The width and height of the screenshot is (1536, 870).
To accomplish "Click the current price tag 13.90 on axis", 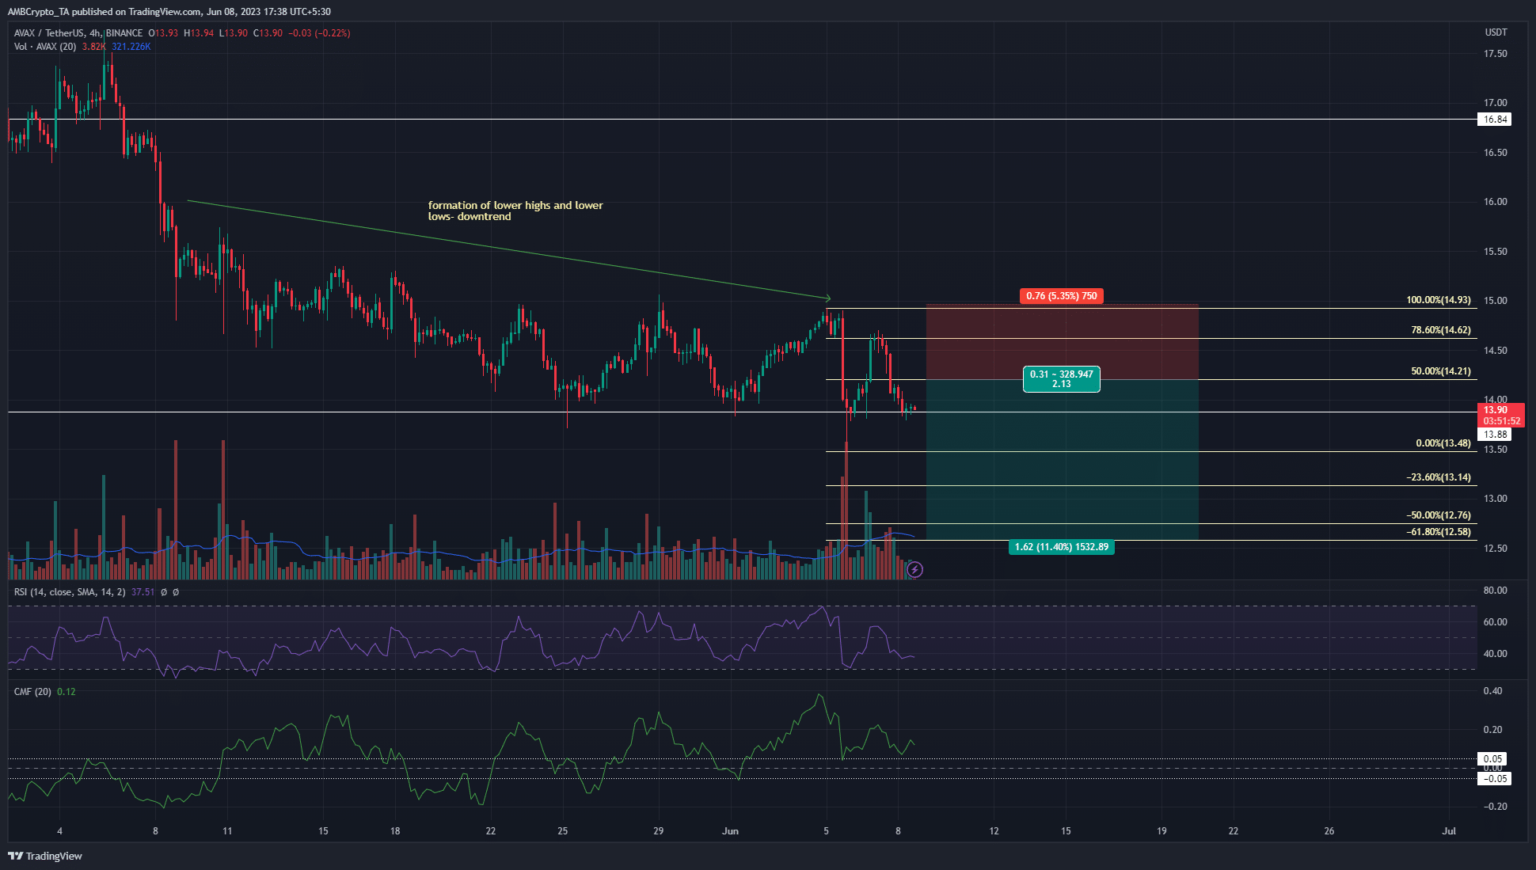I will pos(1496,410).
